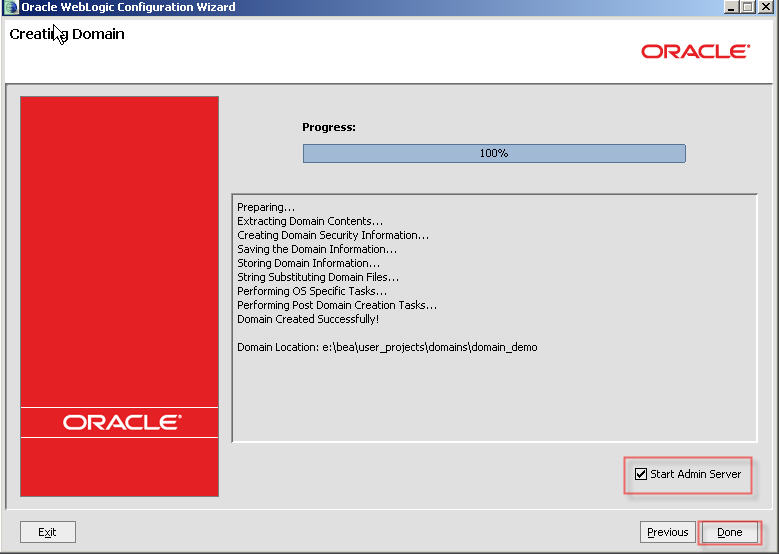Click the Domain Location path line
The height and width of the screenshot is (554, 779).
[x=387, y=347]
